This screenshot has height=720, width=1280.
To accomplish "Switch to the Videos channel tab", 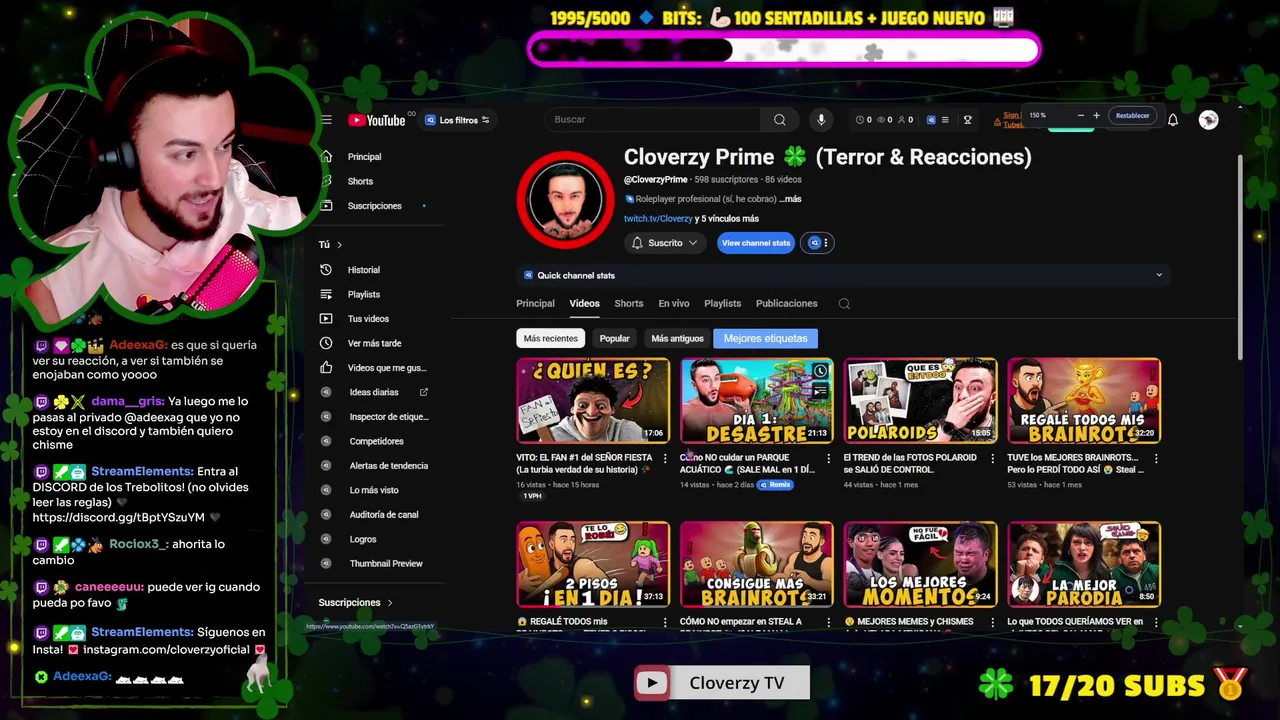I will pyautogui.click(x=584, y=304).
